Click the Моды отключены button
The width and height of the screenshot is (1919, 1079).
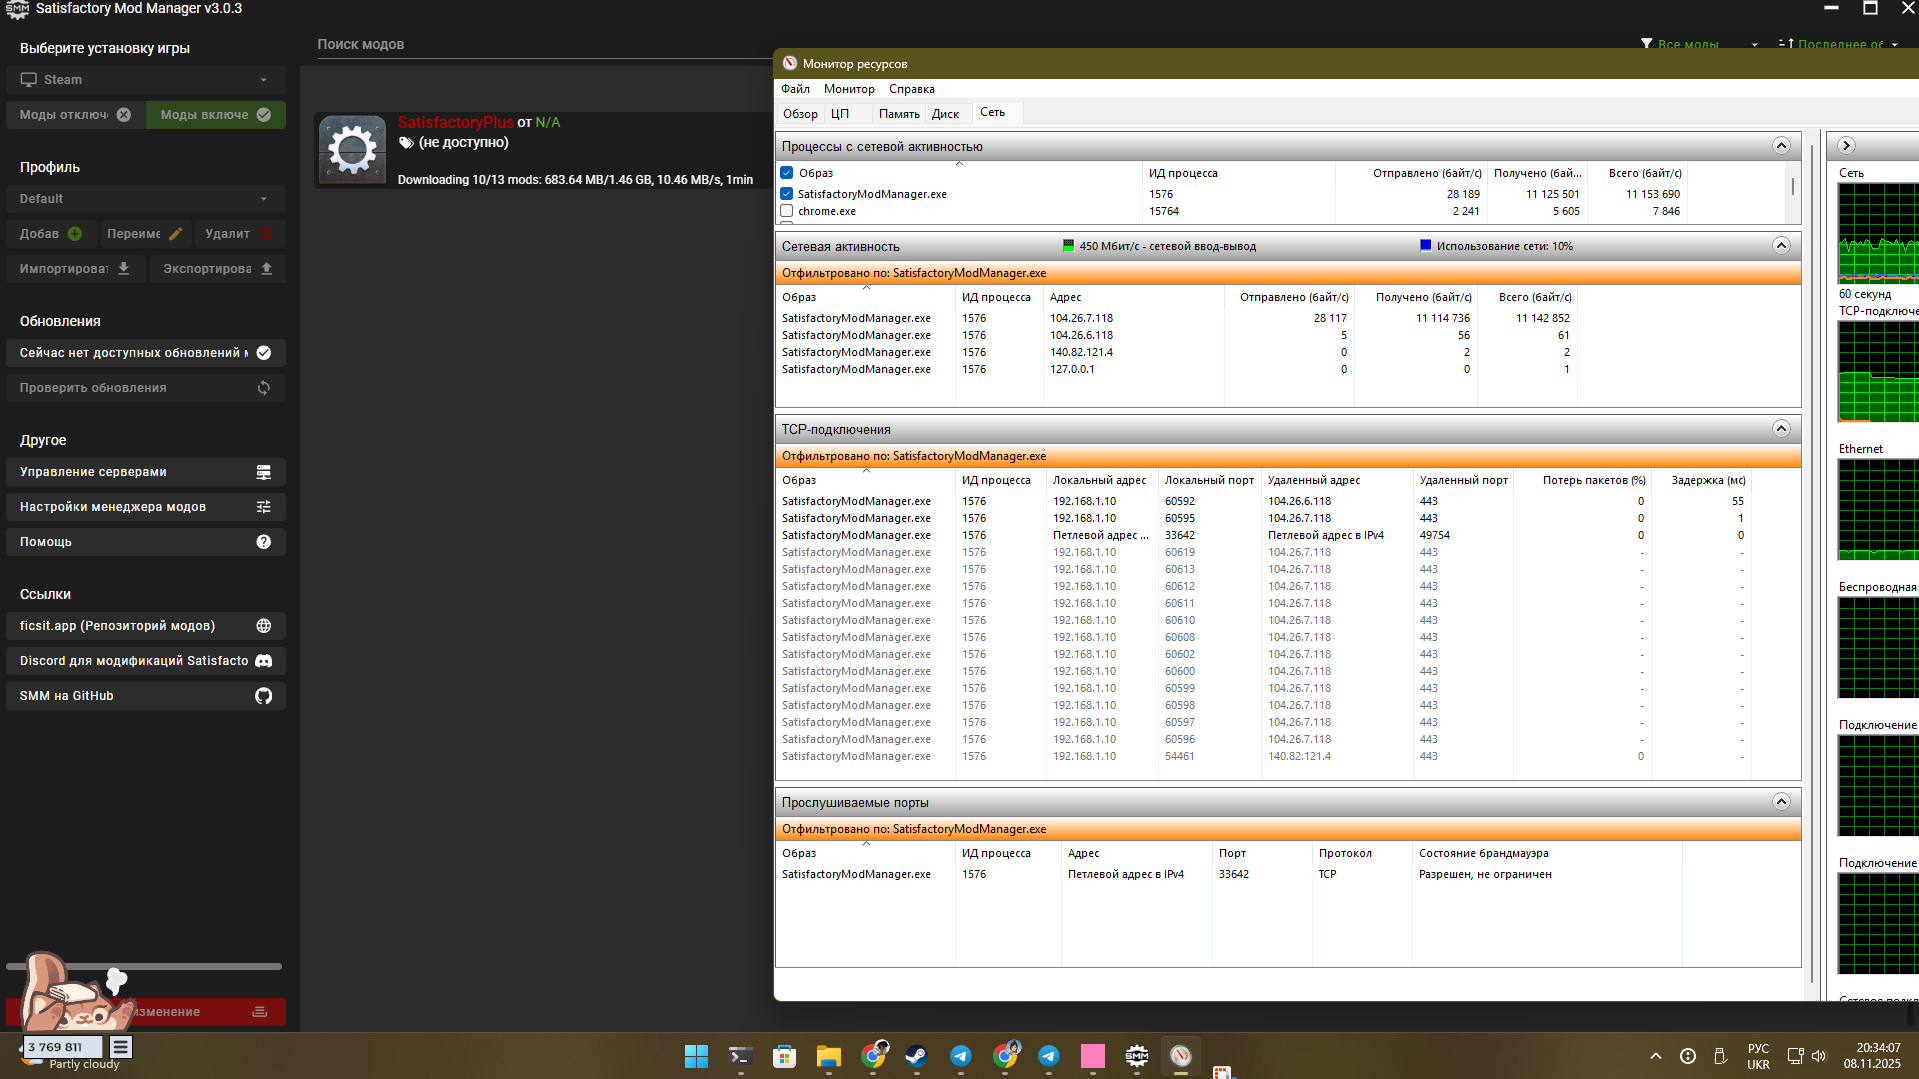(x=75, y=115)
